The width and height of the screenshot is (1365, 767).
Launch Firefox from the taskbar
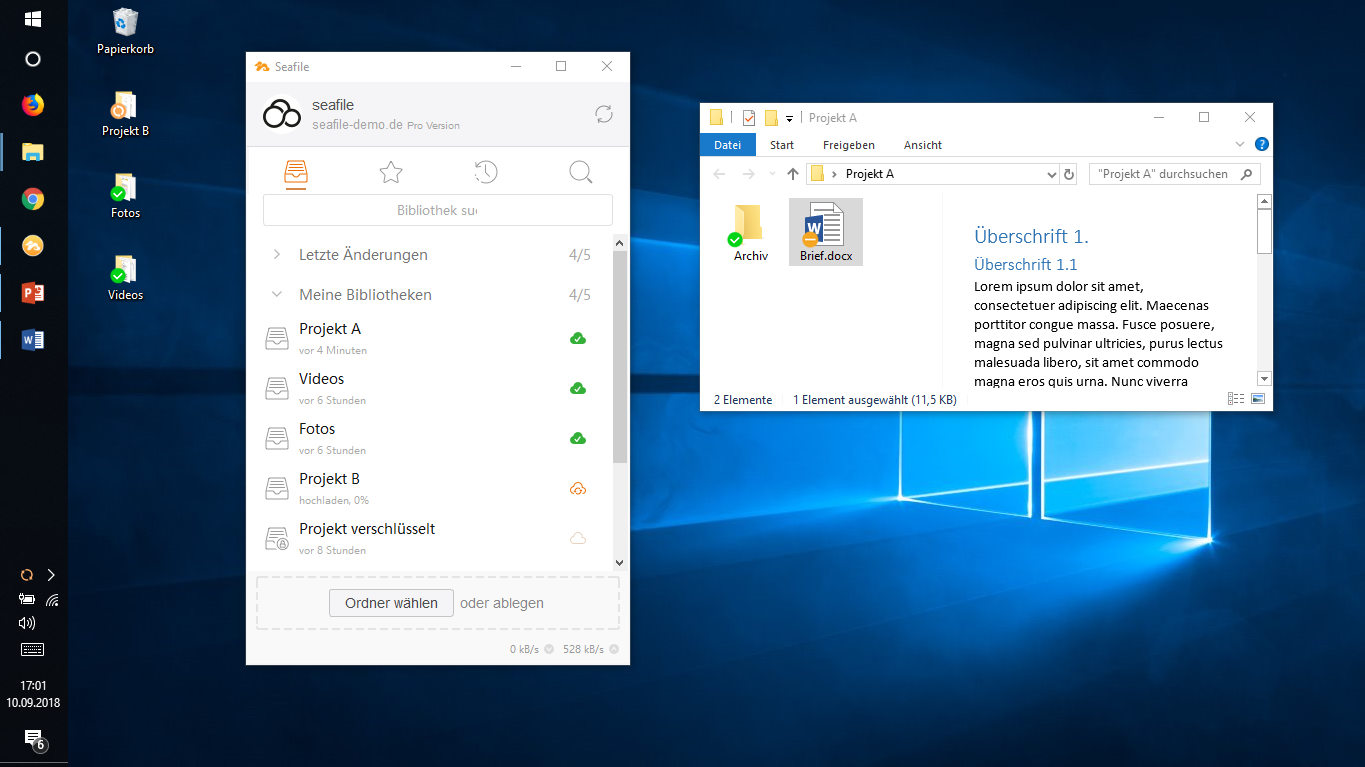click(x=32, y=103)
